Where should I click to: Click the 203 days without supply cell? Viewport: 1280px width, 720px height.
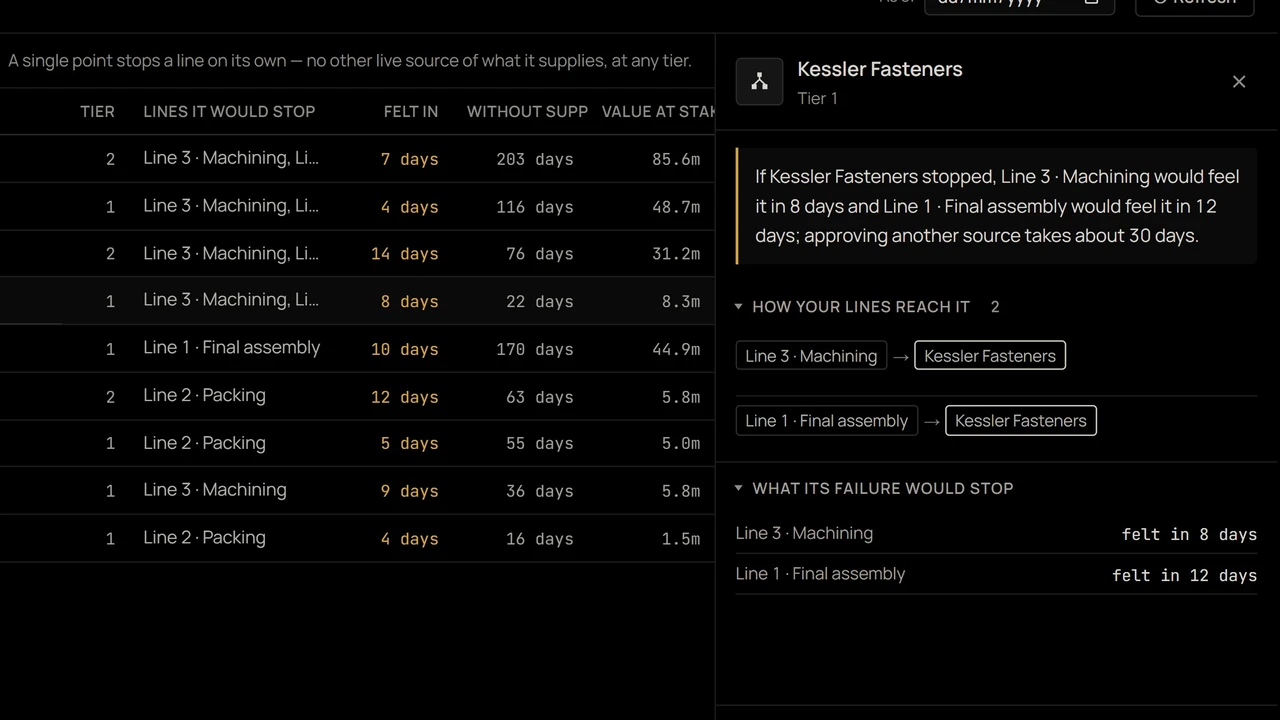click(535, 159)
